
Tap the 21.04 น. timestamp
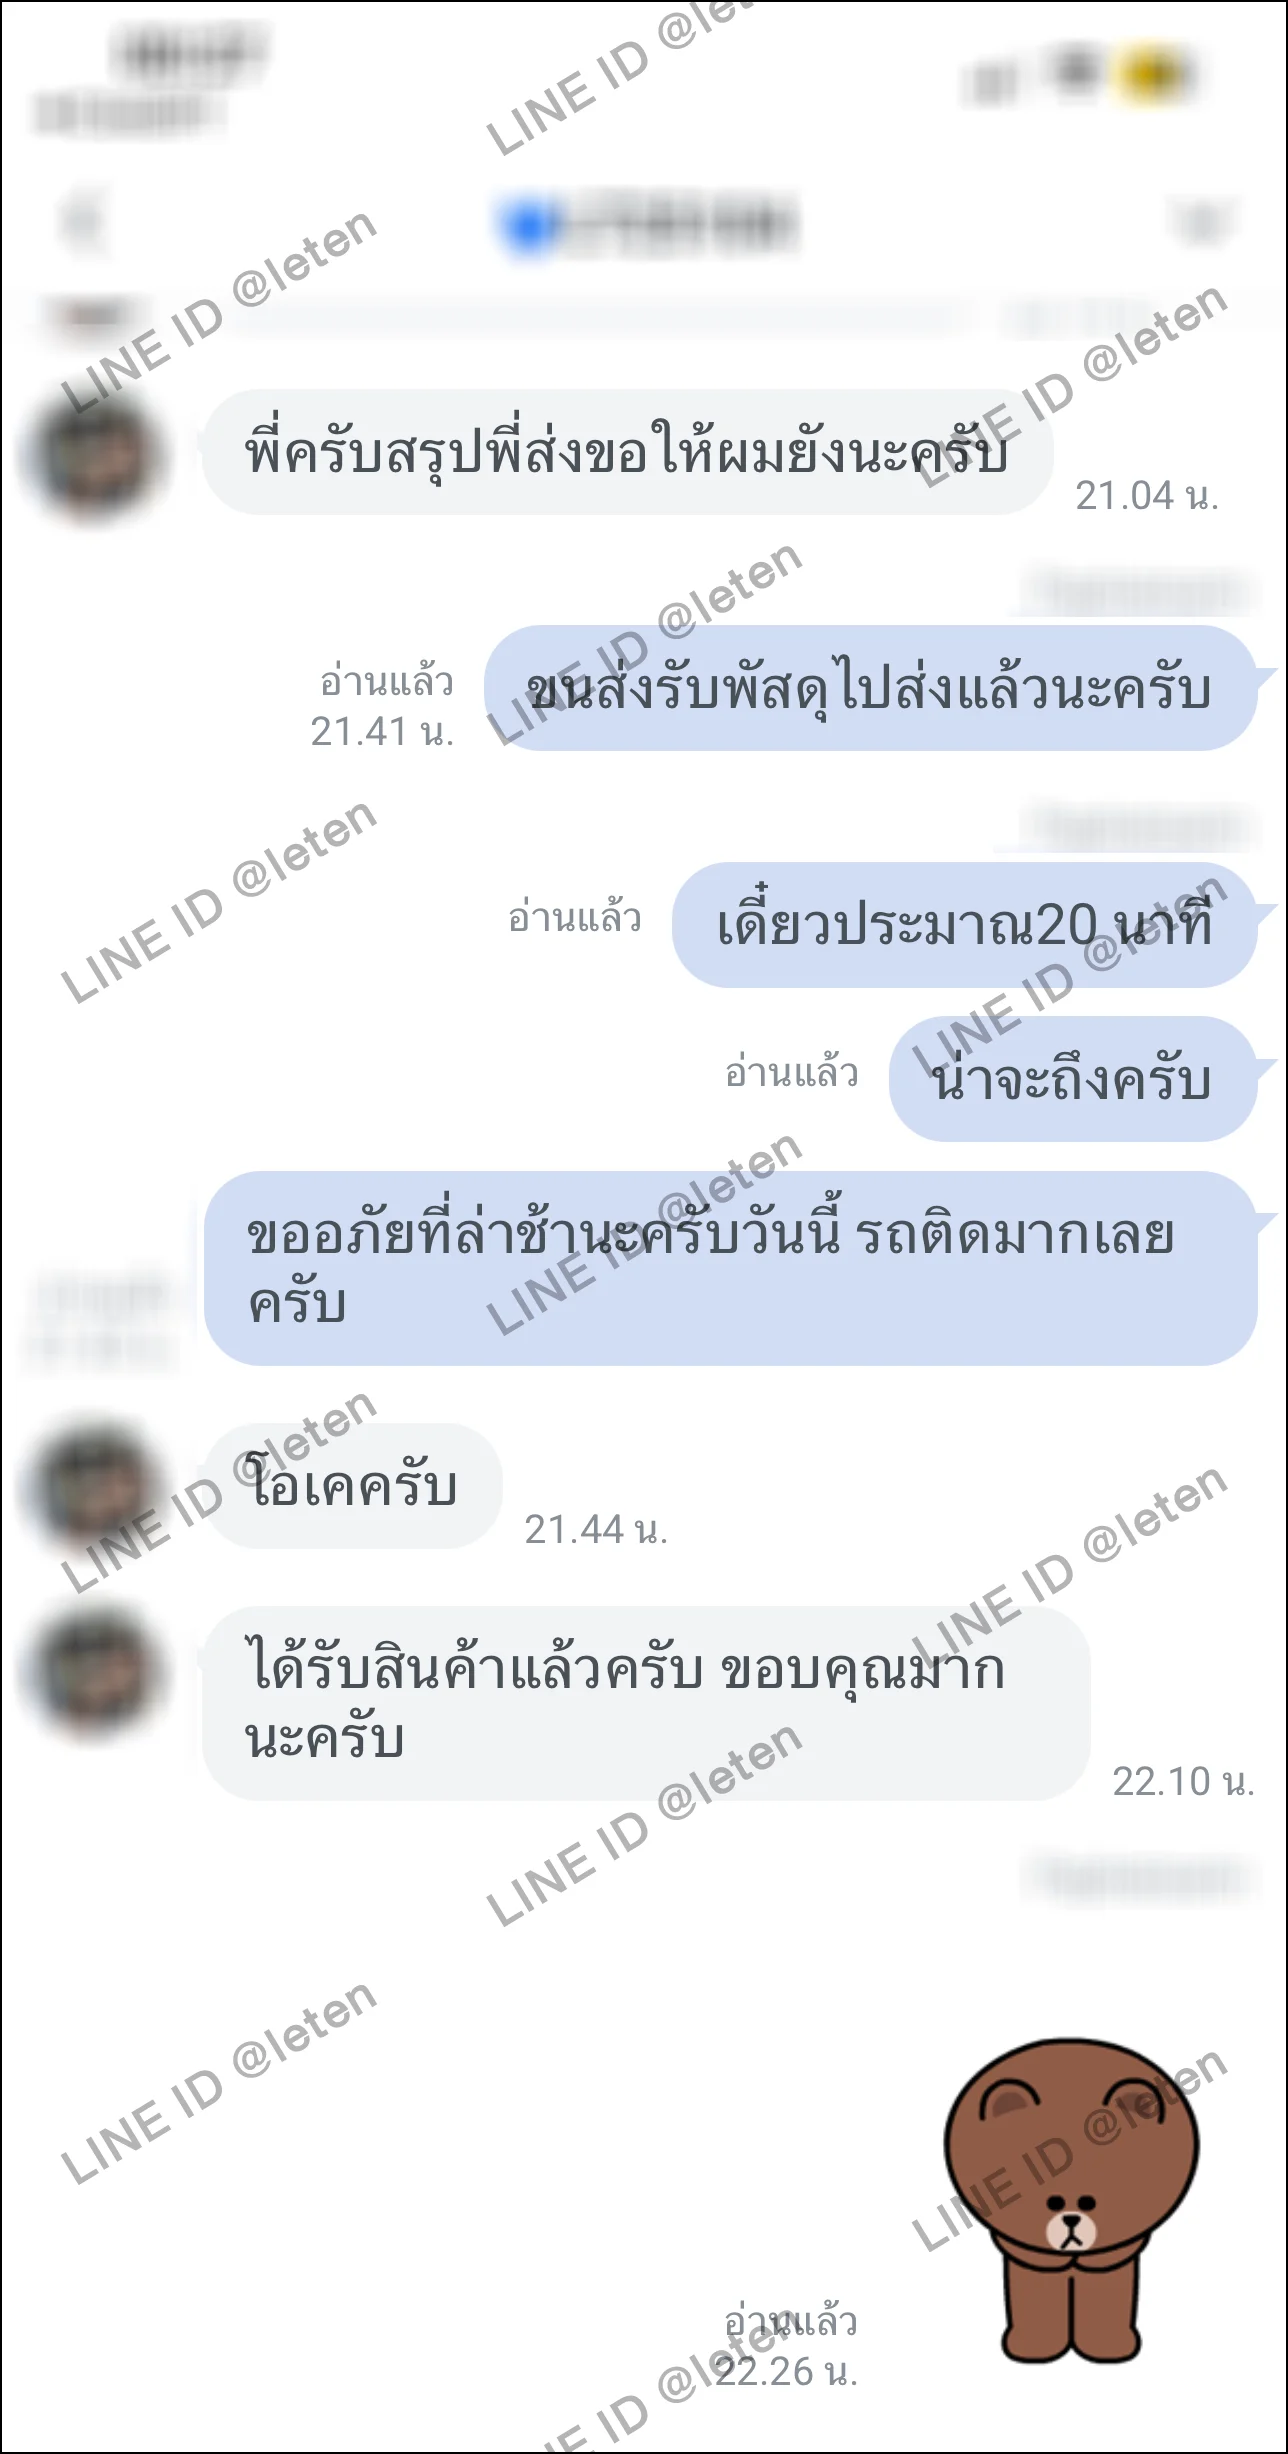click(x=1147, y=495)
